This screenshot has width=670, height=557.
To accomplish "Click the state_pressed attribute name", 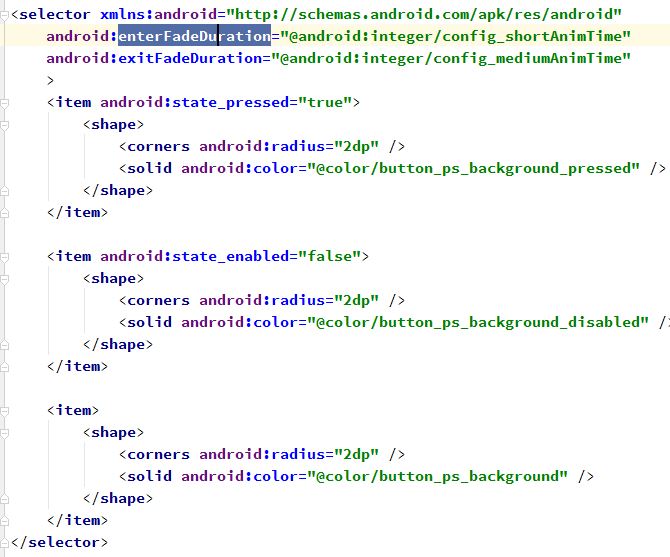I will pos(230,102).
